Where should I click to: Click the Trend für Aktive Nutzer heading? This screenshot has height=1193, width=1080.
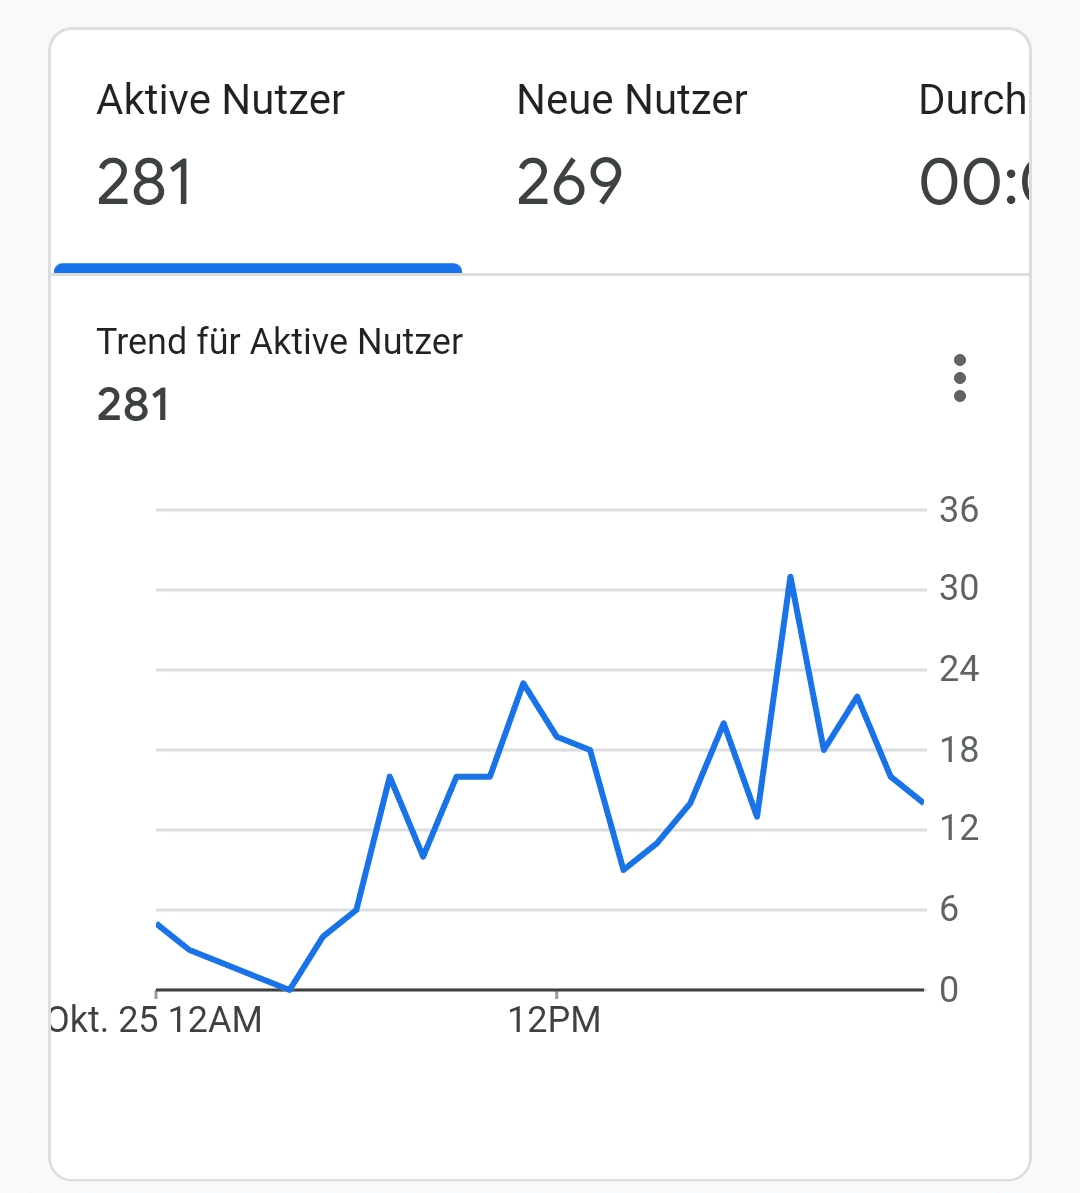[x=280, y=342]
